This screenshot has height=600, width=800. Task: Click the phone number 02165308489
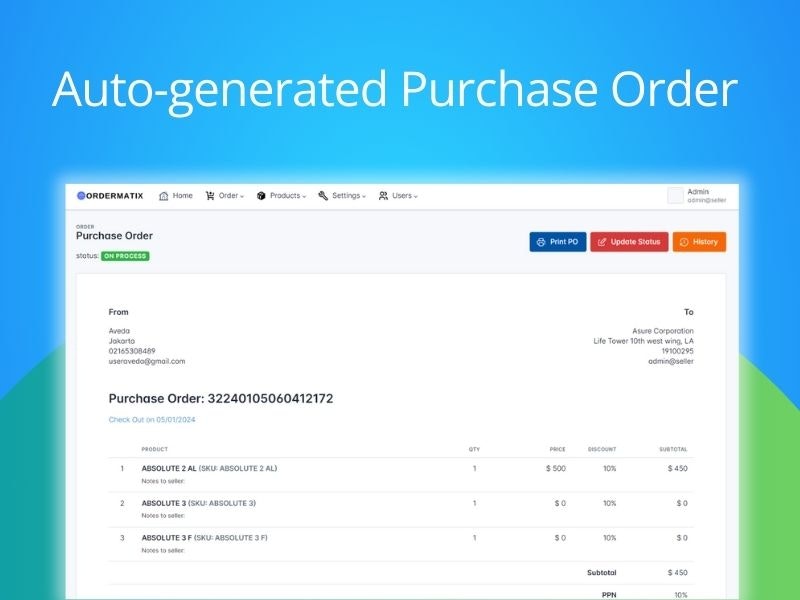[x=132, y=351]
